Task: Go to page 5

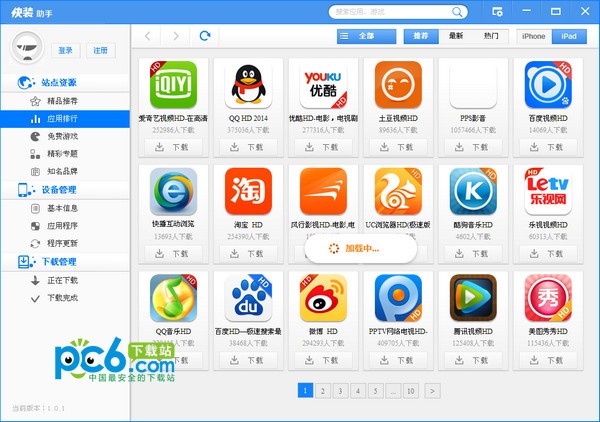Action: 375,391
